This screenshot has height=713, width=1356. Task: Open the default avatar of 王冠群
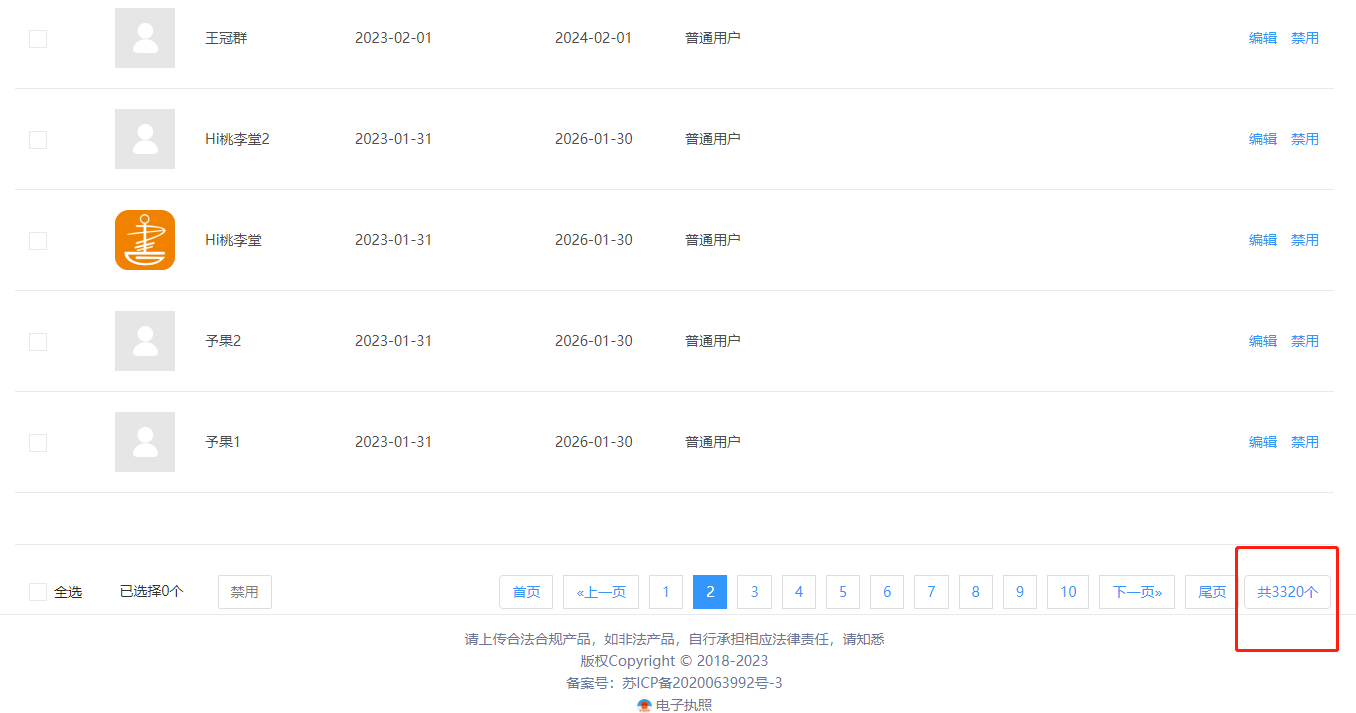(145, 38)
